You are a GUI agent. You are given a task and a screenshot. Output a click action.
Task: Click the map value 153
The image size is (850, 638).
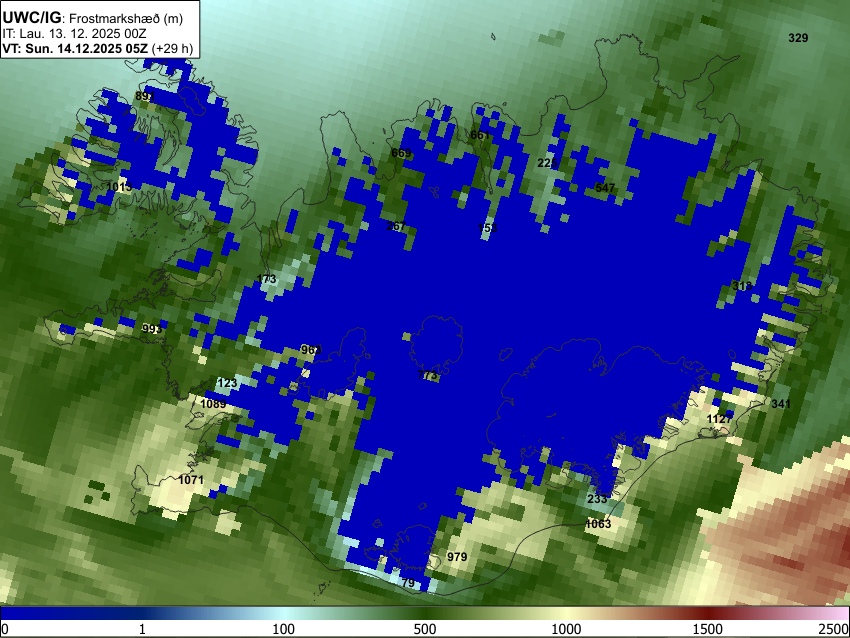pos(488,228)
